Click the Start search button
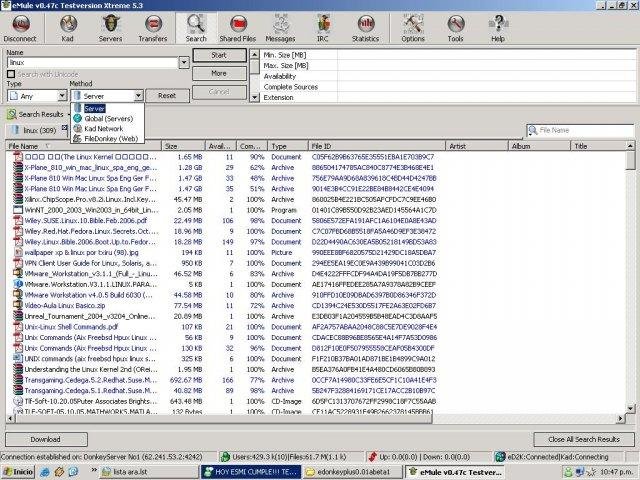The image size is (640, 480). [219, 55]
